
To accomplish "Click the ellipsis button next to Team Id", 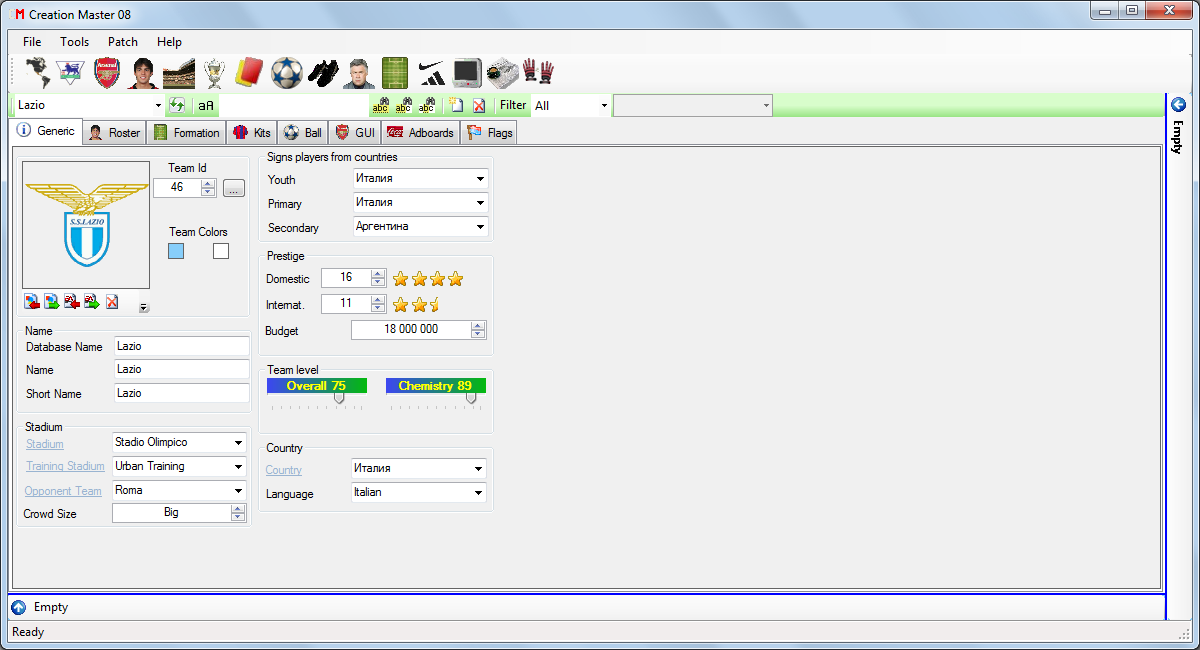I will (x=233, y=188).
